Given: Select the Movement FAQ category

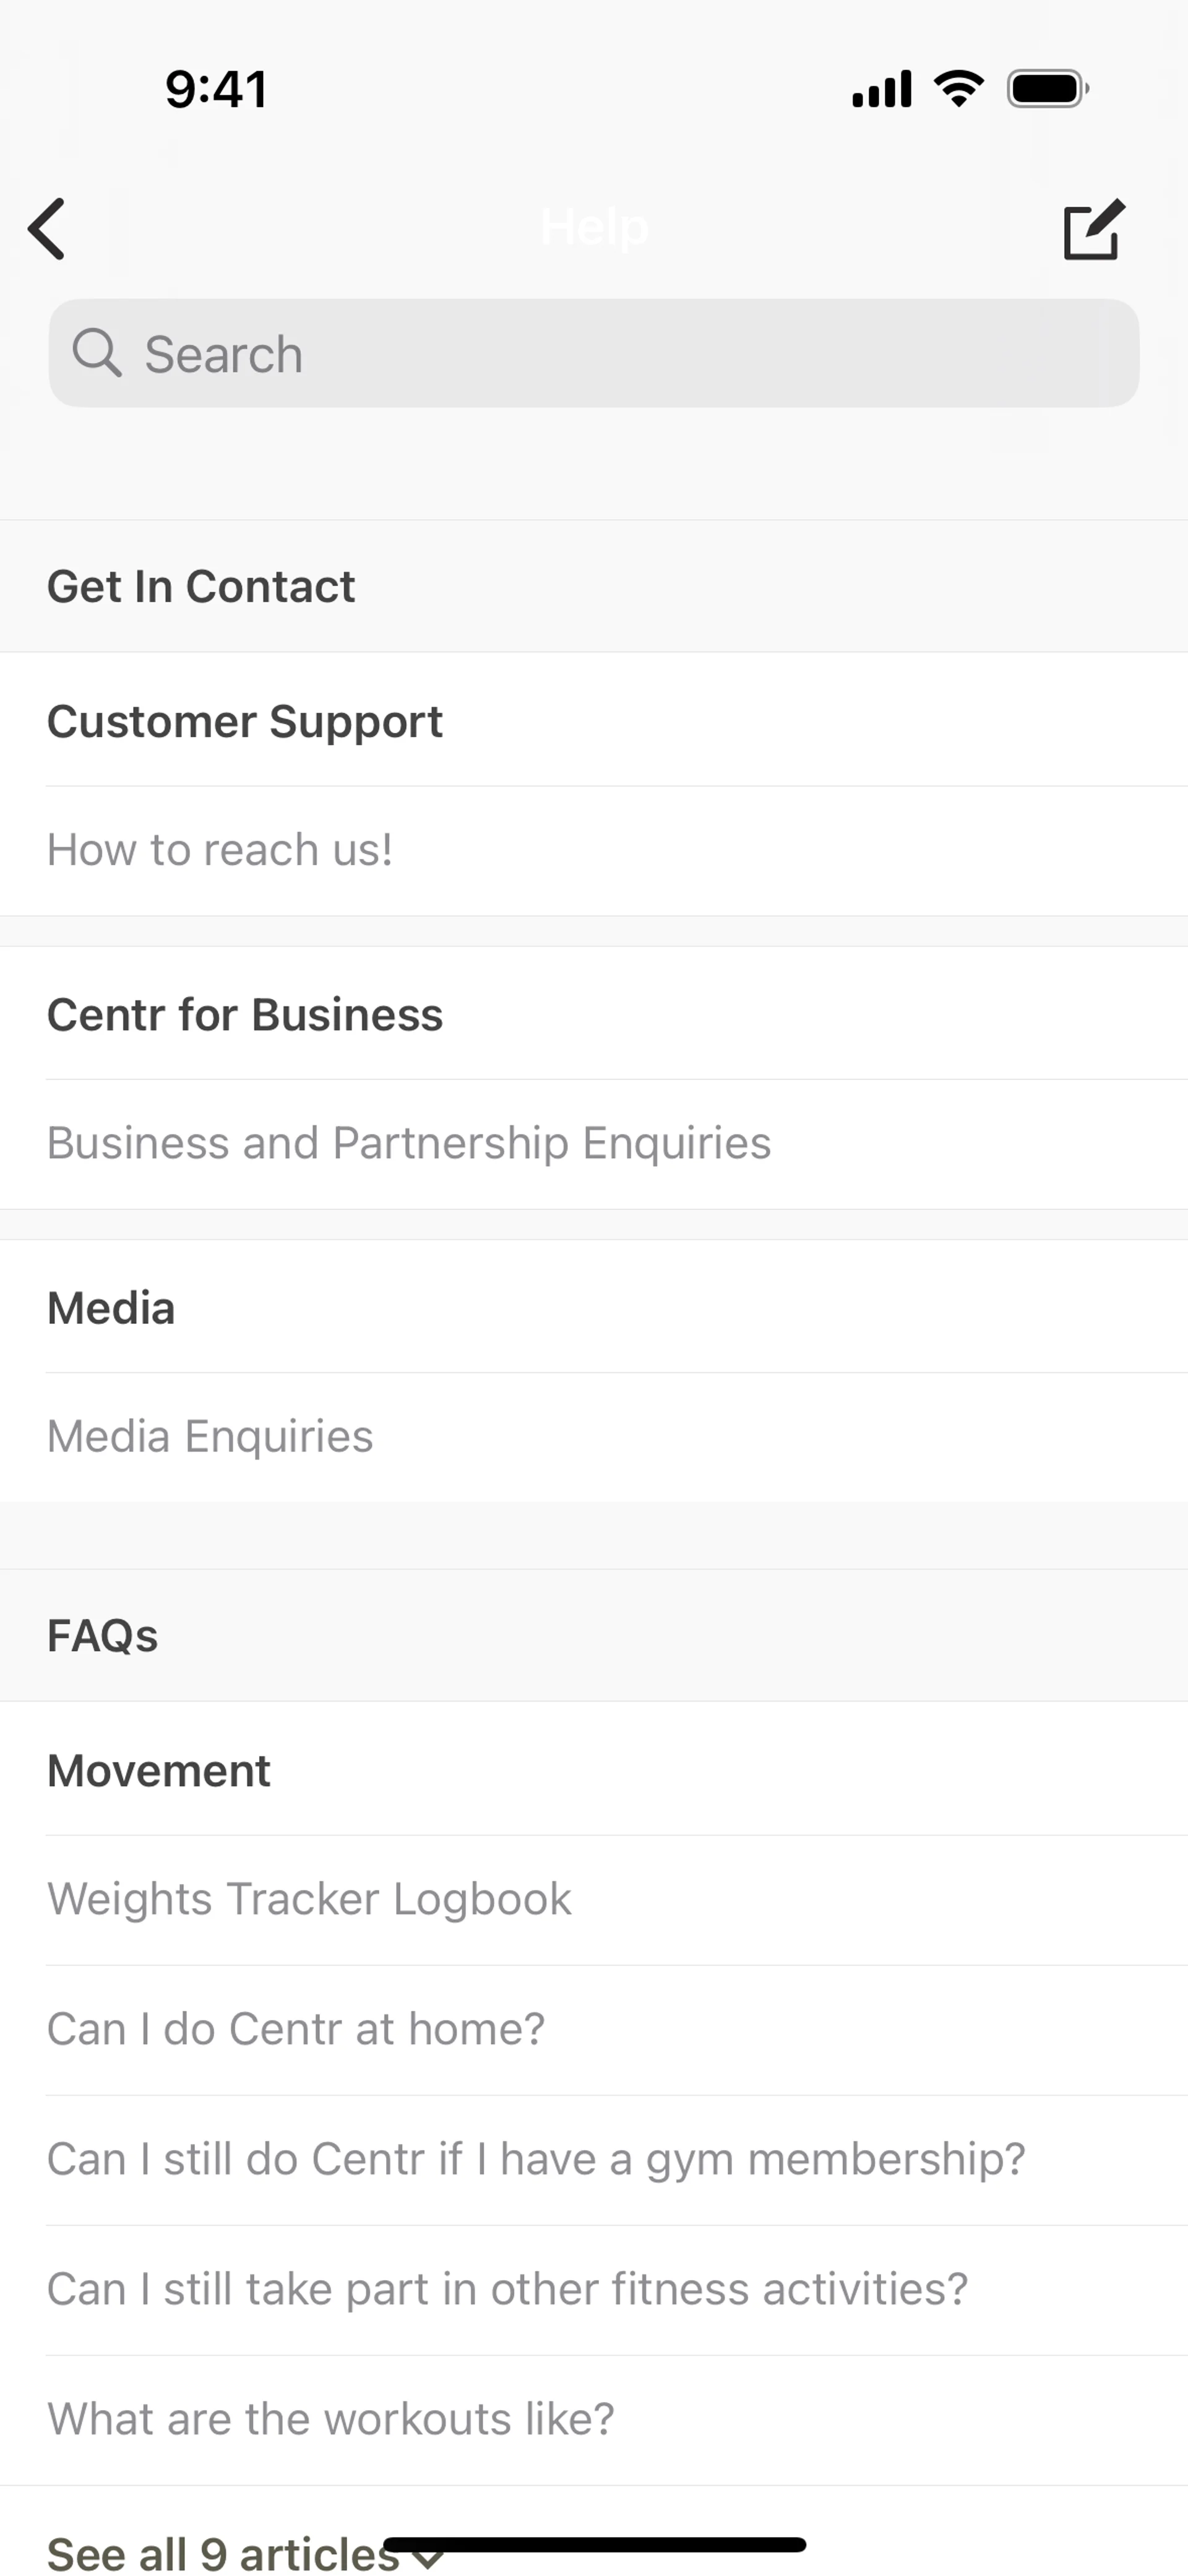Looking at the screenshot, I should point(159,1771).
